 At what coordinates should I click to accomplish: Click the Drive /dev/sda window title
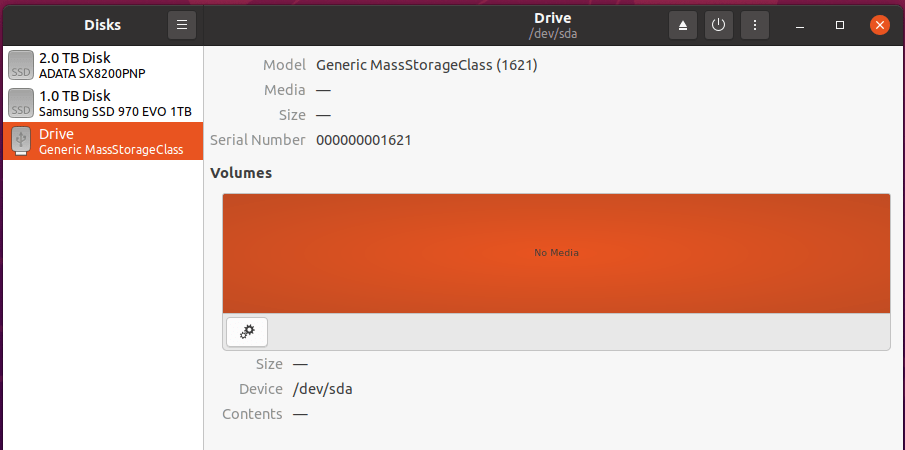point(553,25)
